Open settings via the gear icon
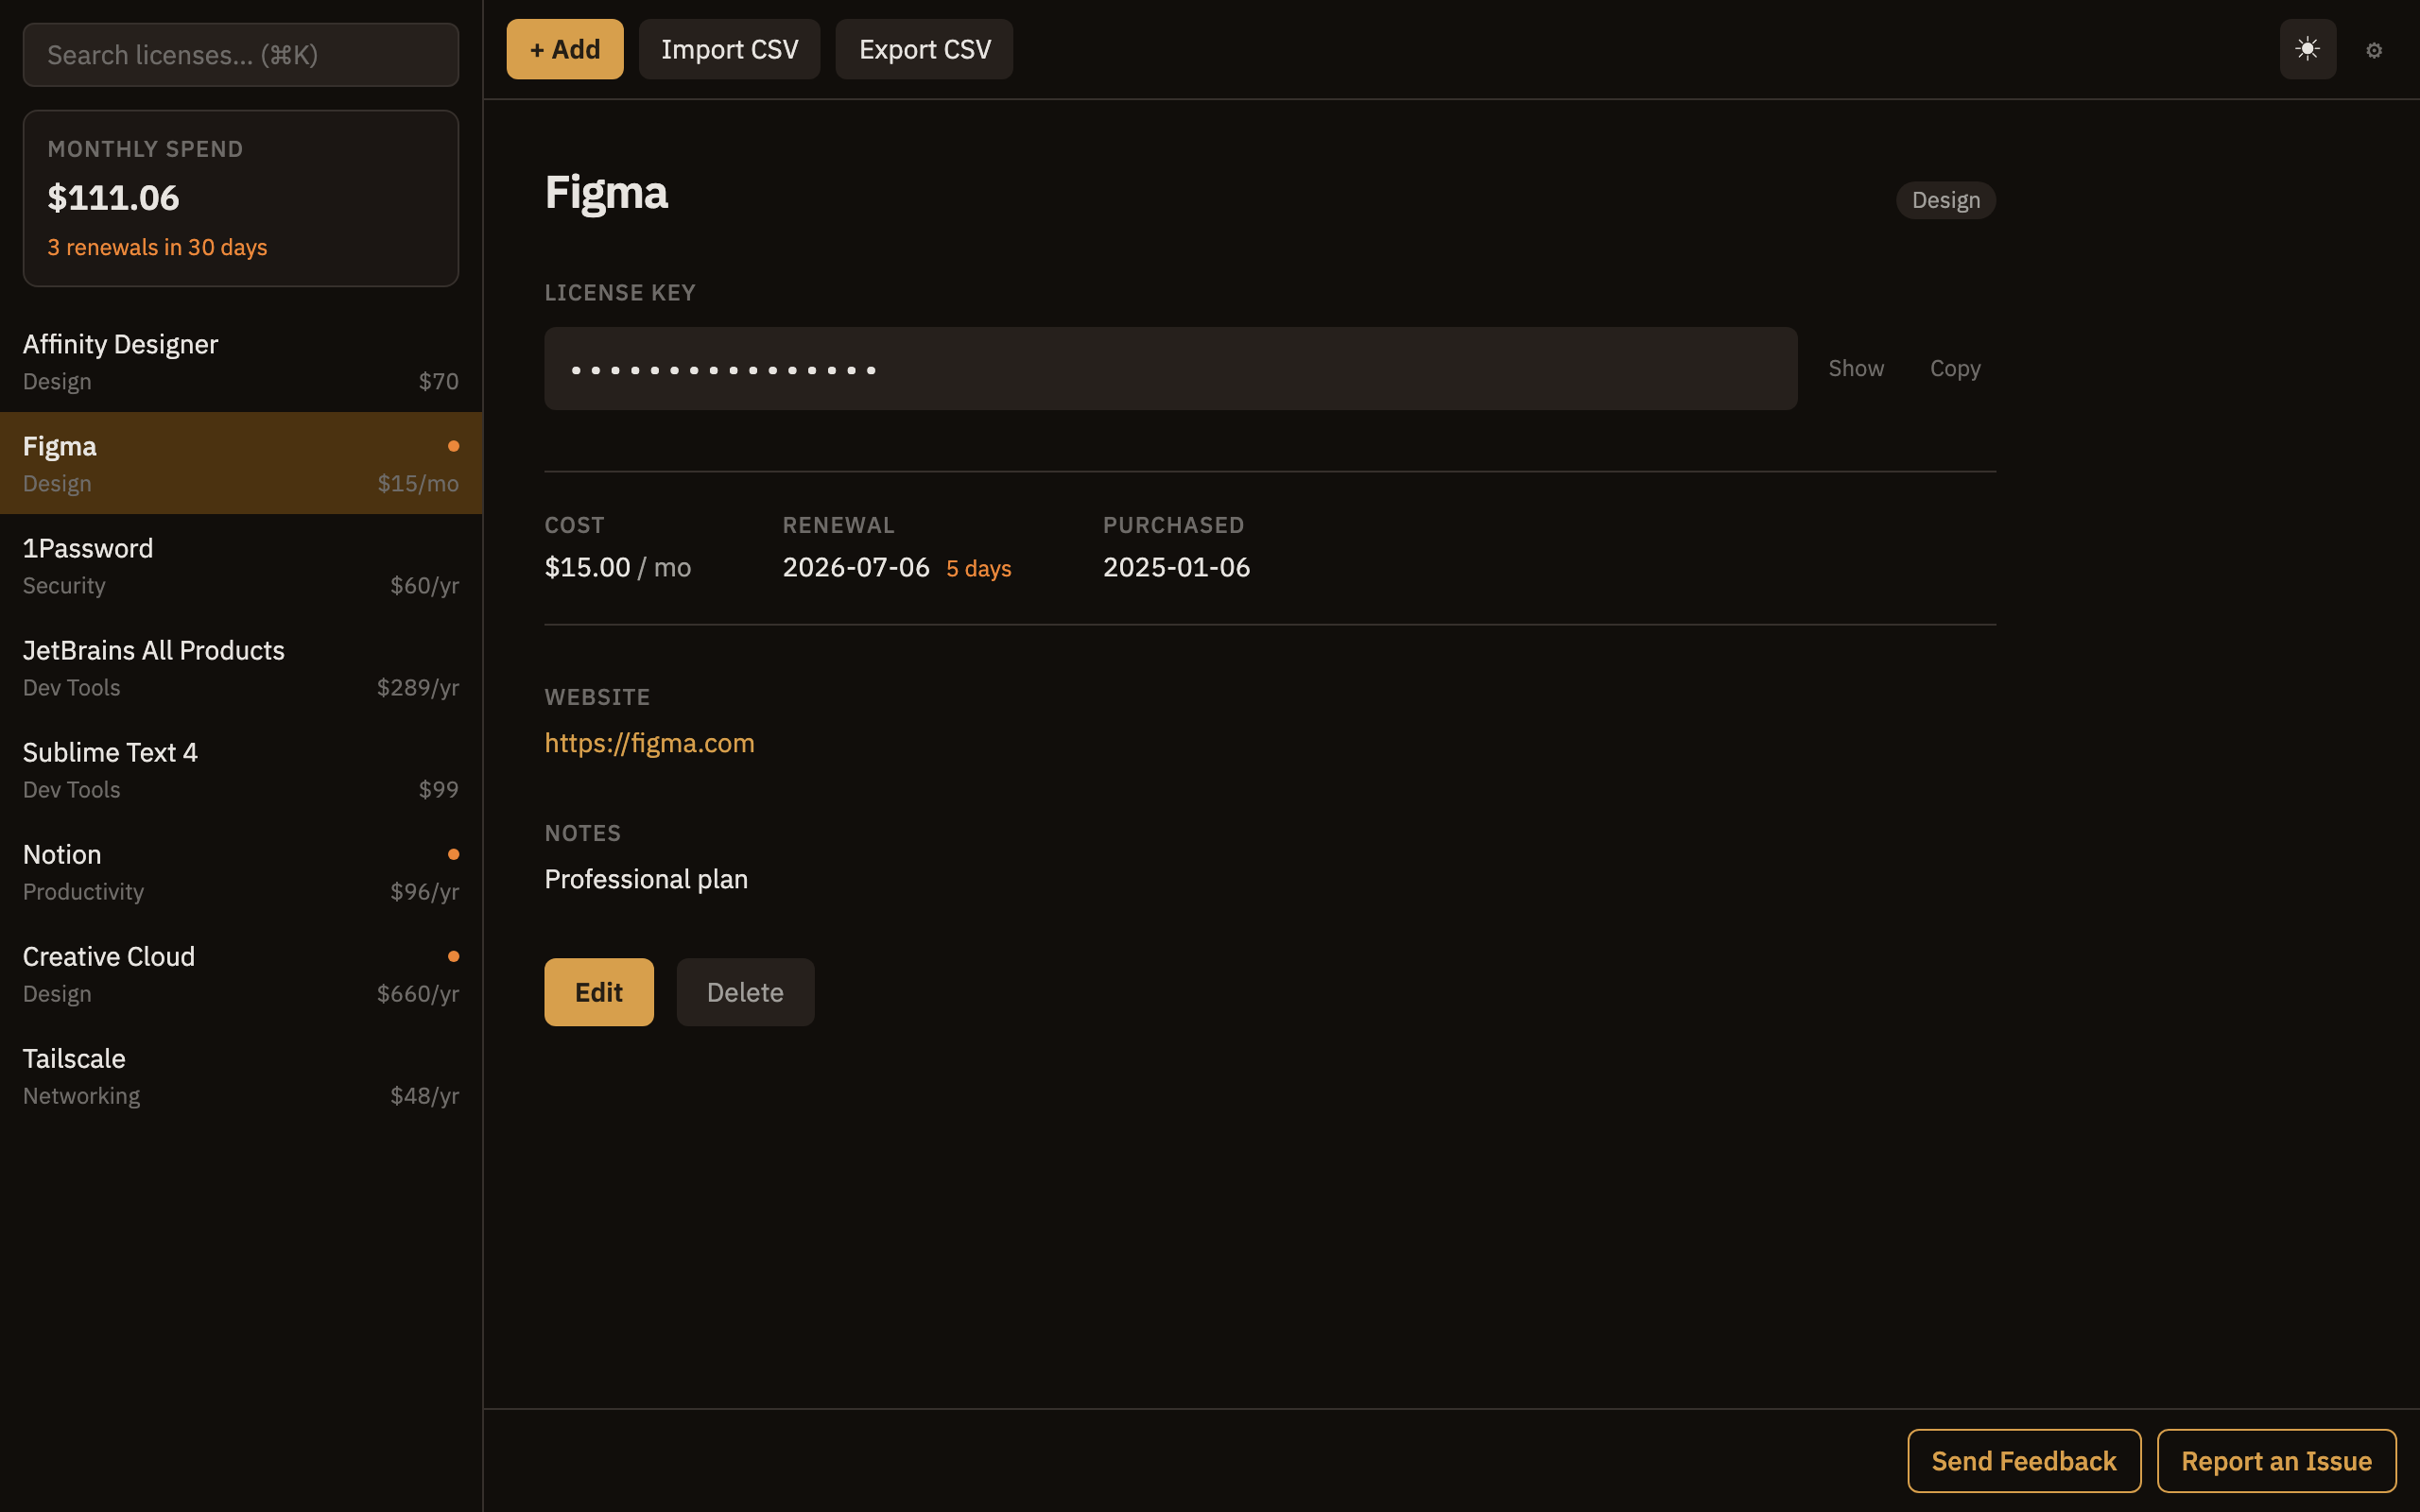 2374,50
